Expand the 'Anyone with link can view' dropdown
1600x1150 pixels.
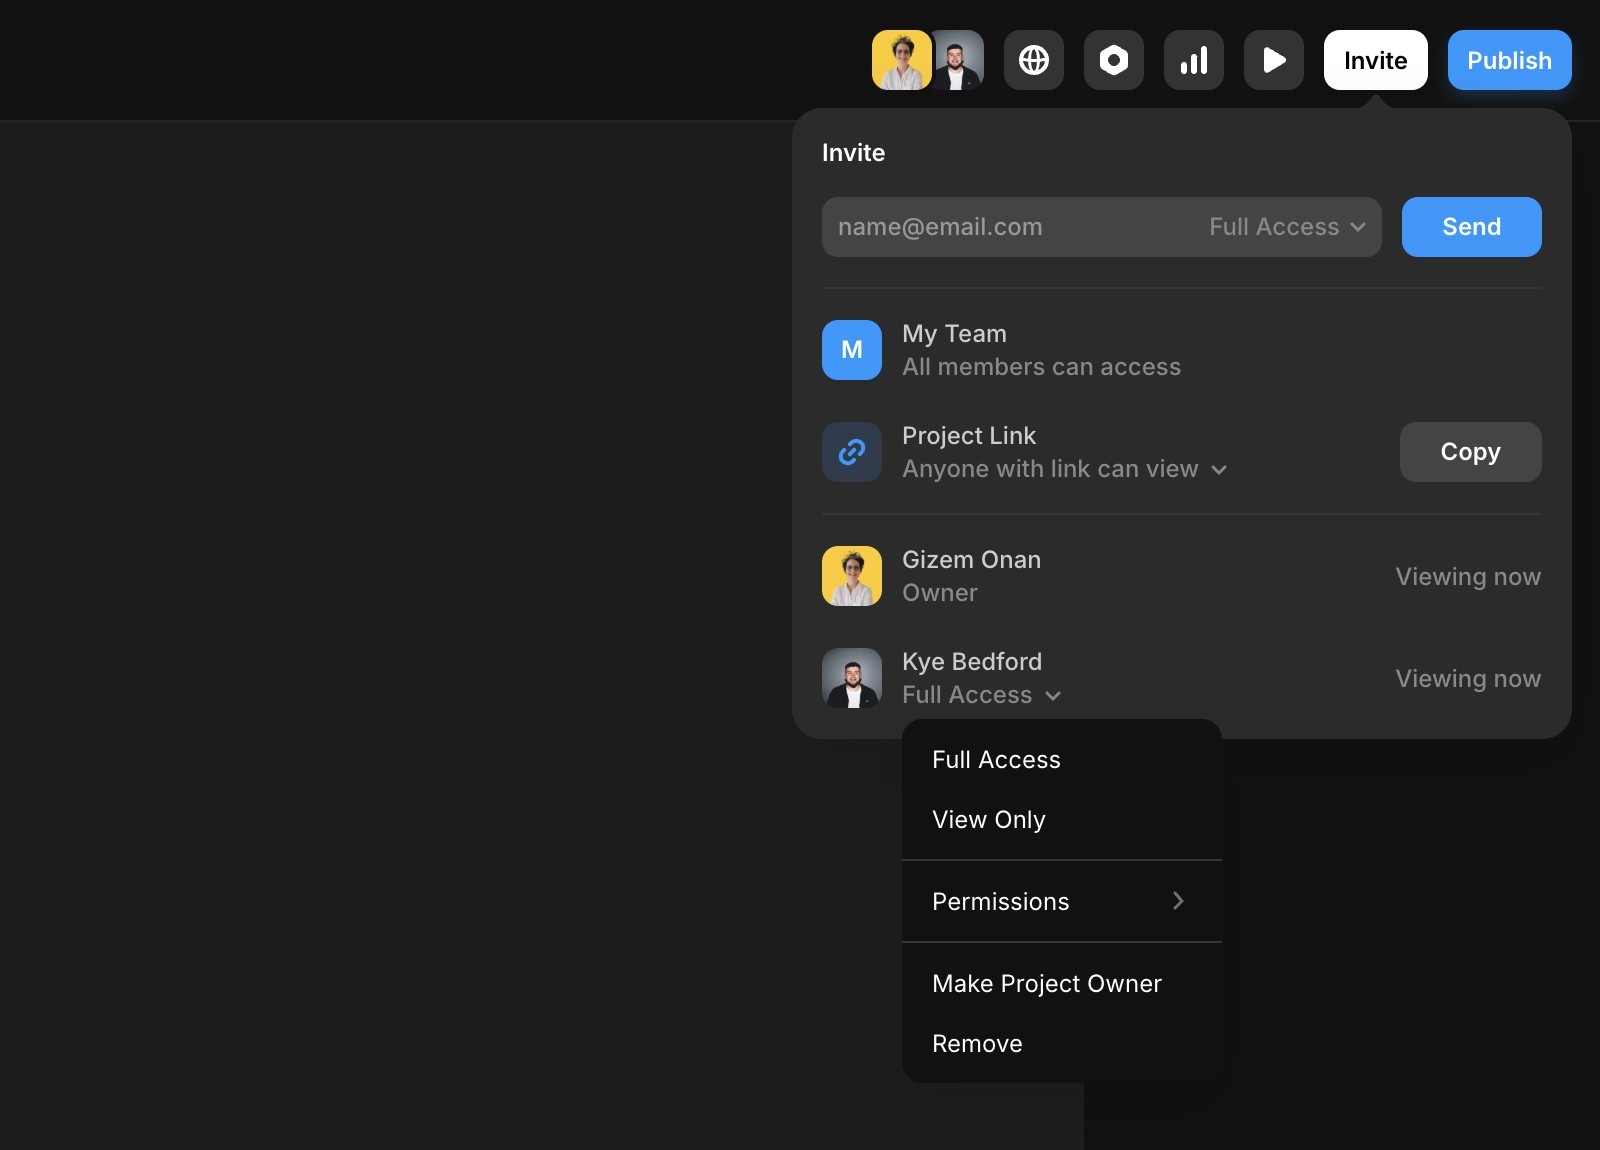click(1065, 469)
